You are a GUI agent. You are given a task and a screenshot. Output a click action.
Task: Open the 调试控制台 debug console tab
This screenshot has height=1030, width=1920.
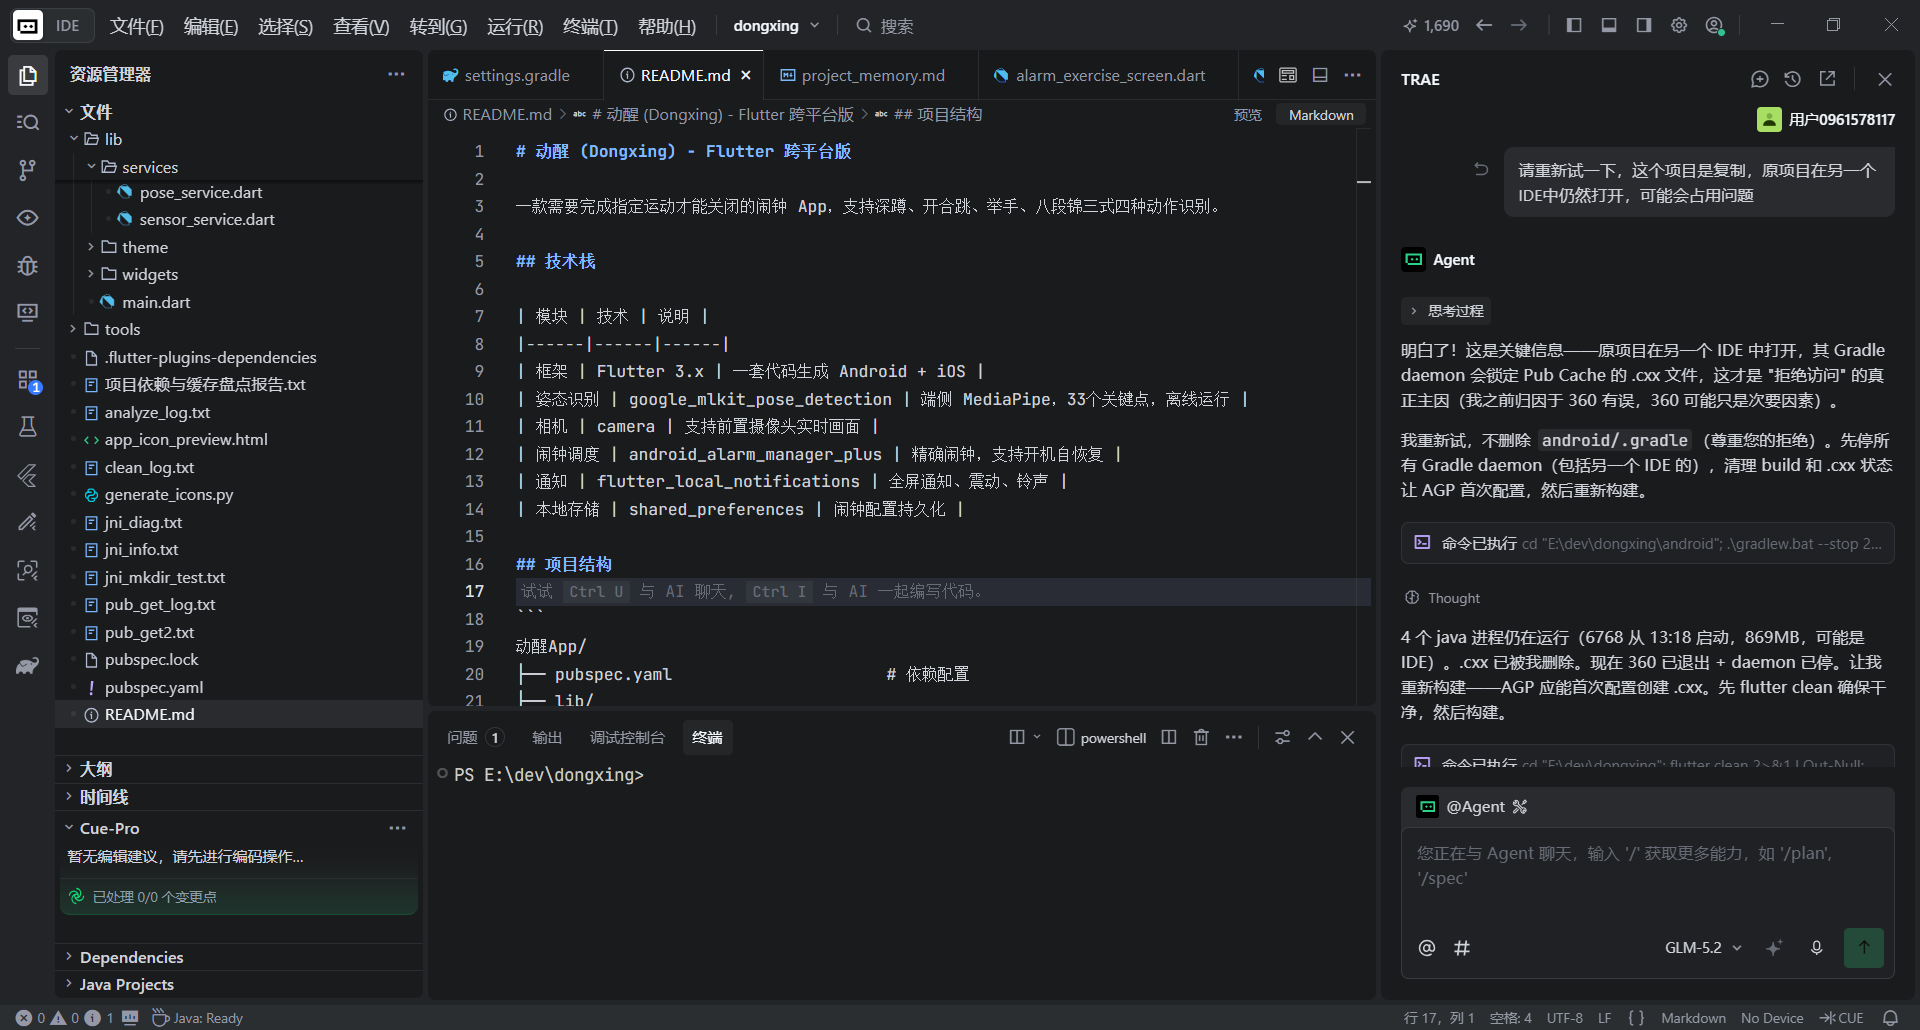(x=627, y=737)
